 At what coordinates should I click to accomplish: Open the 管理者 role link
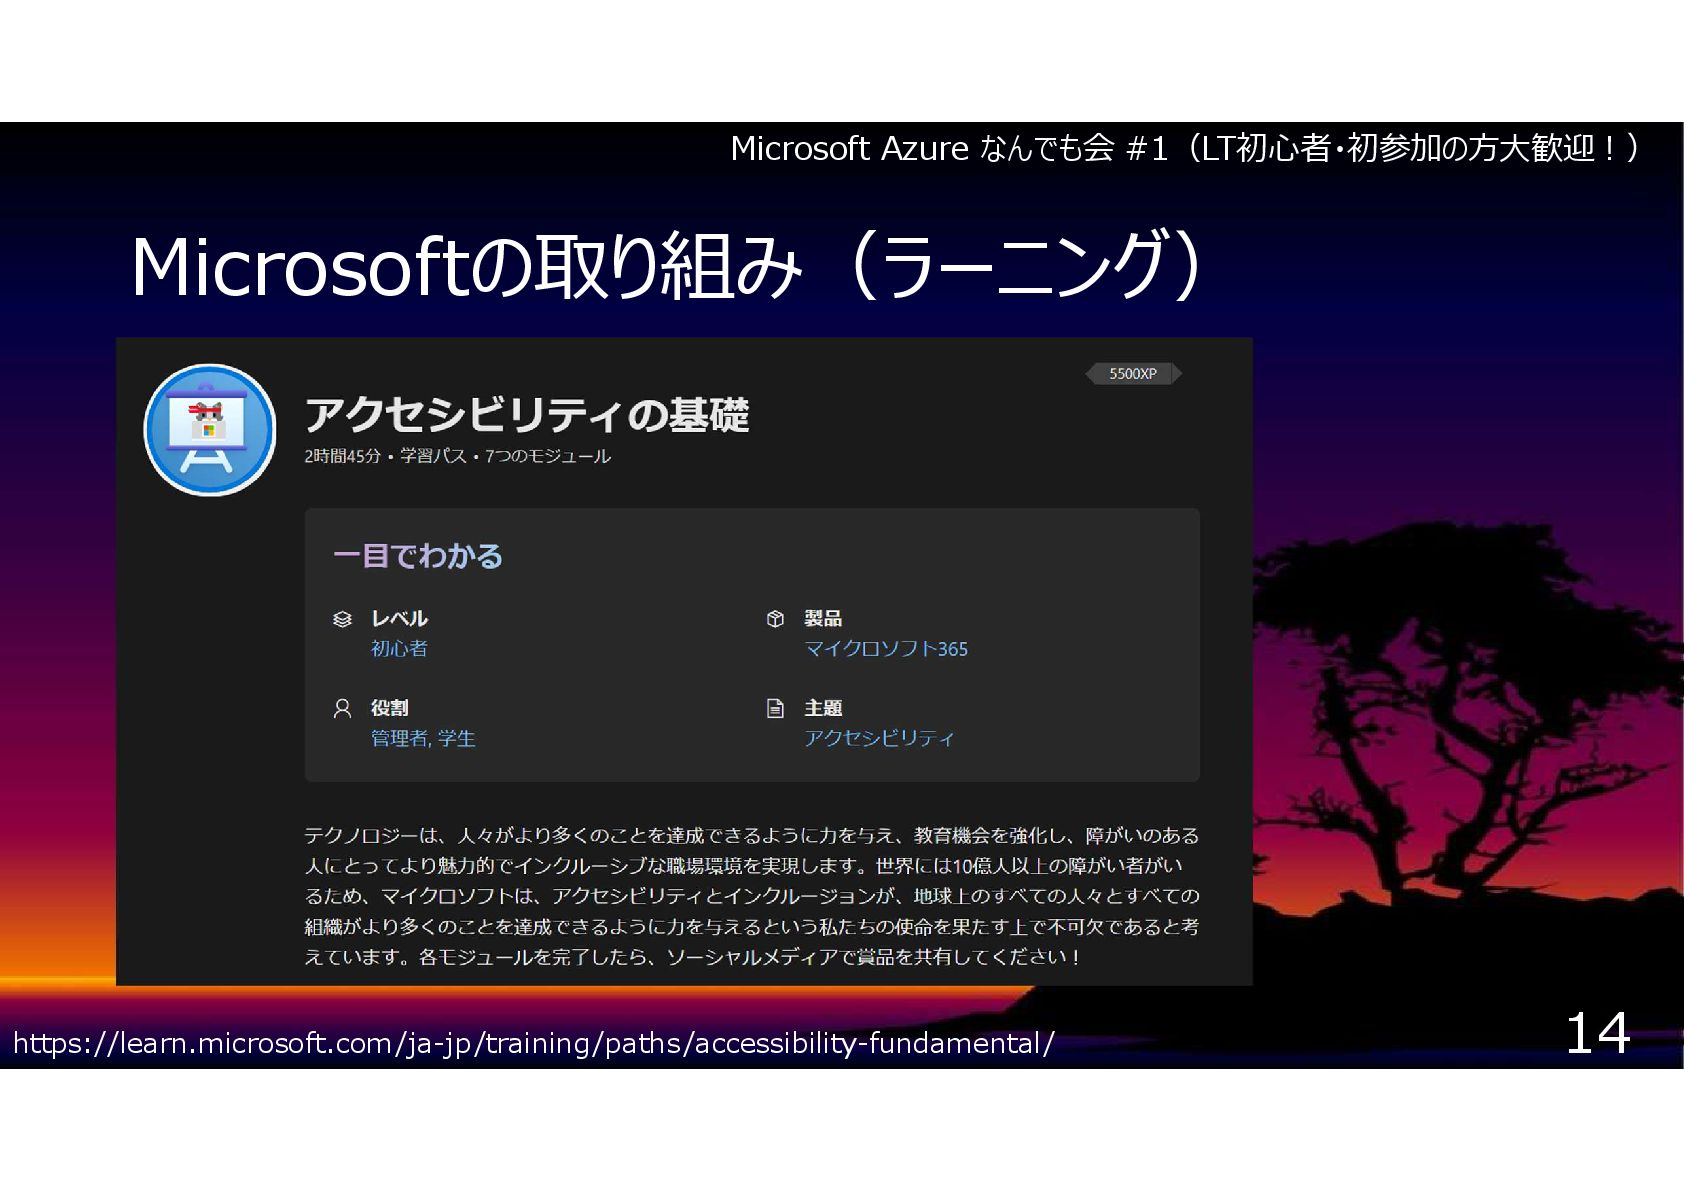tap(399, 738)
